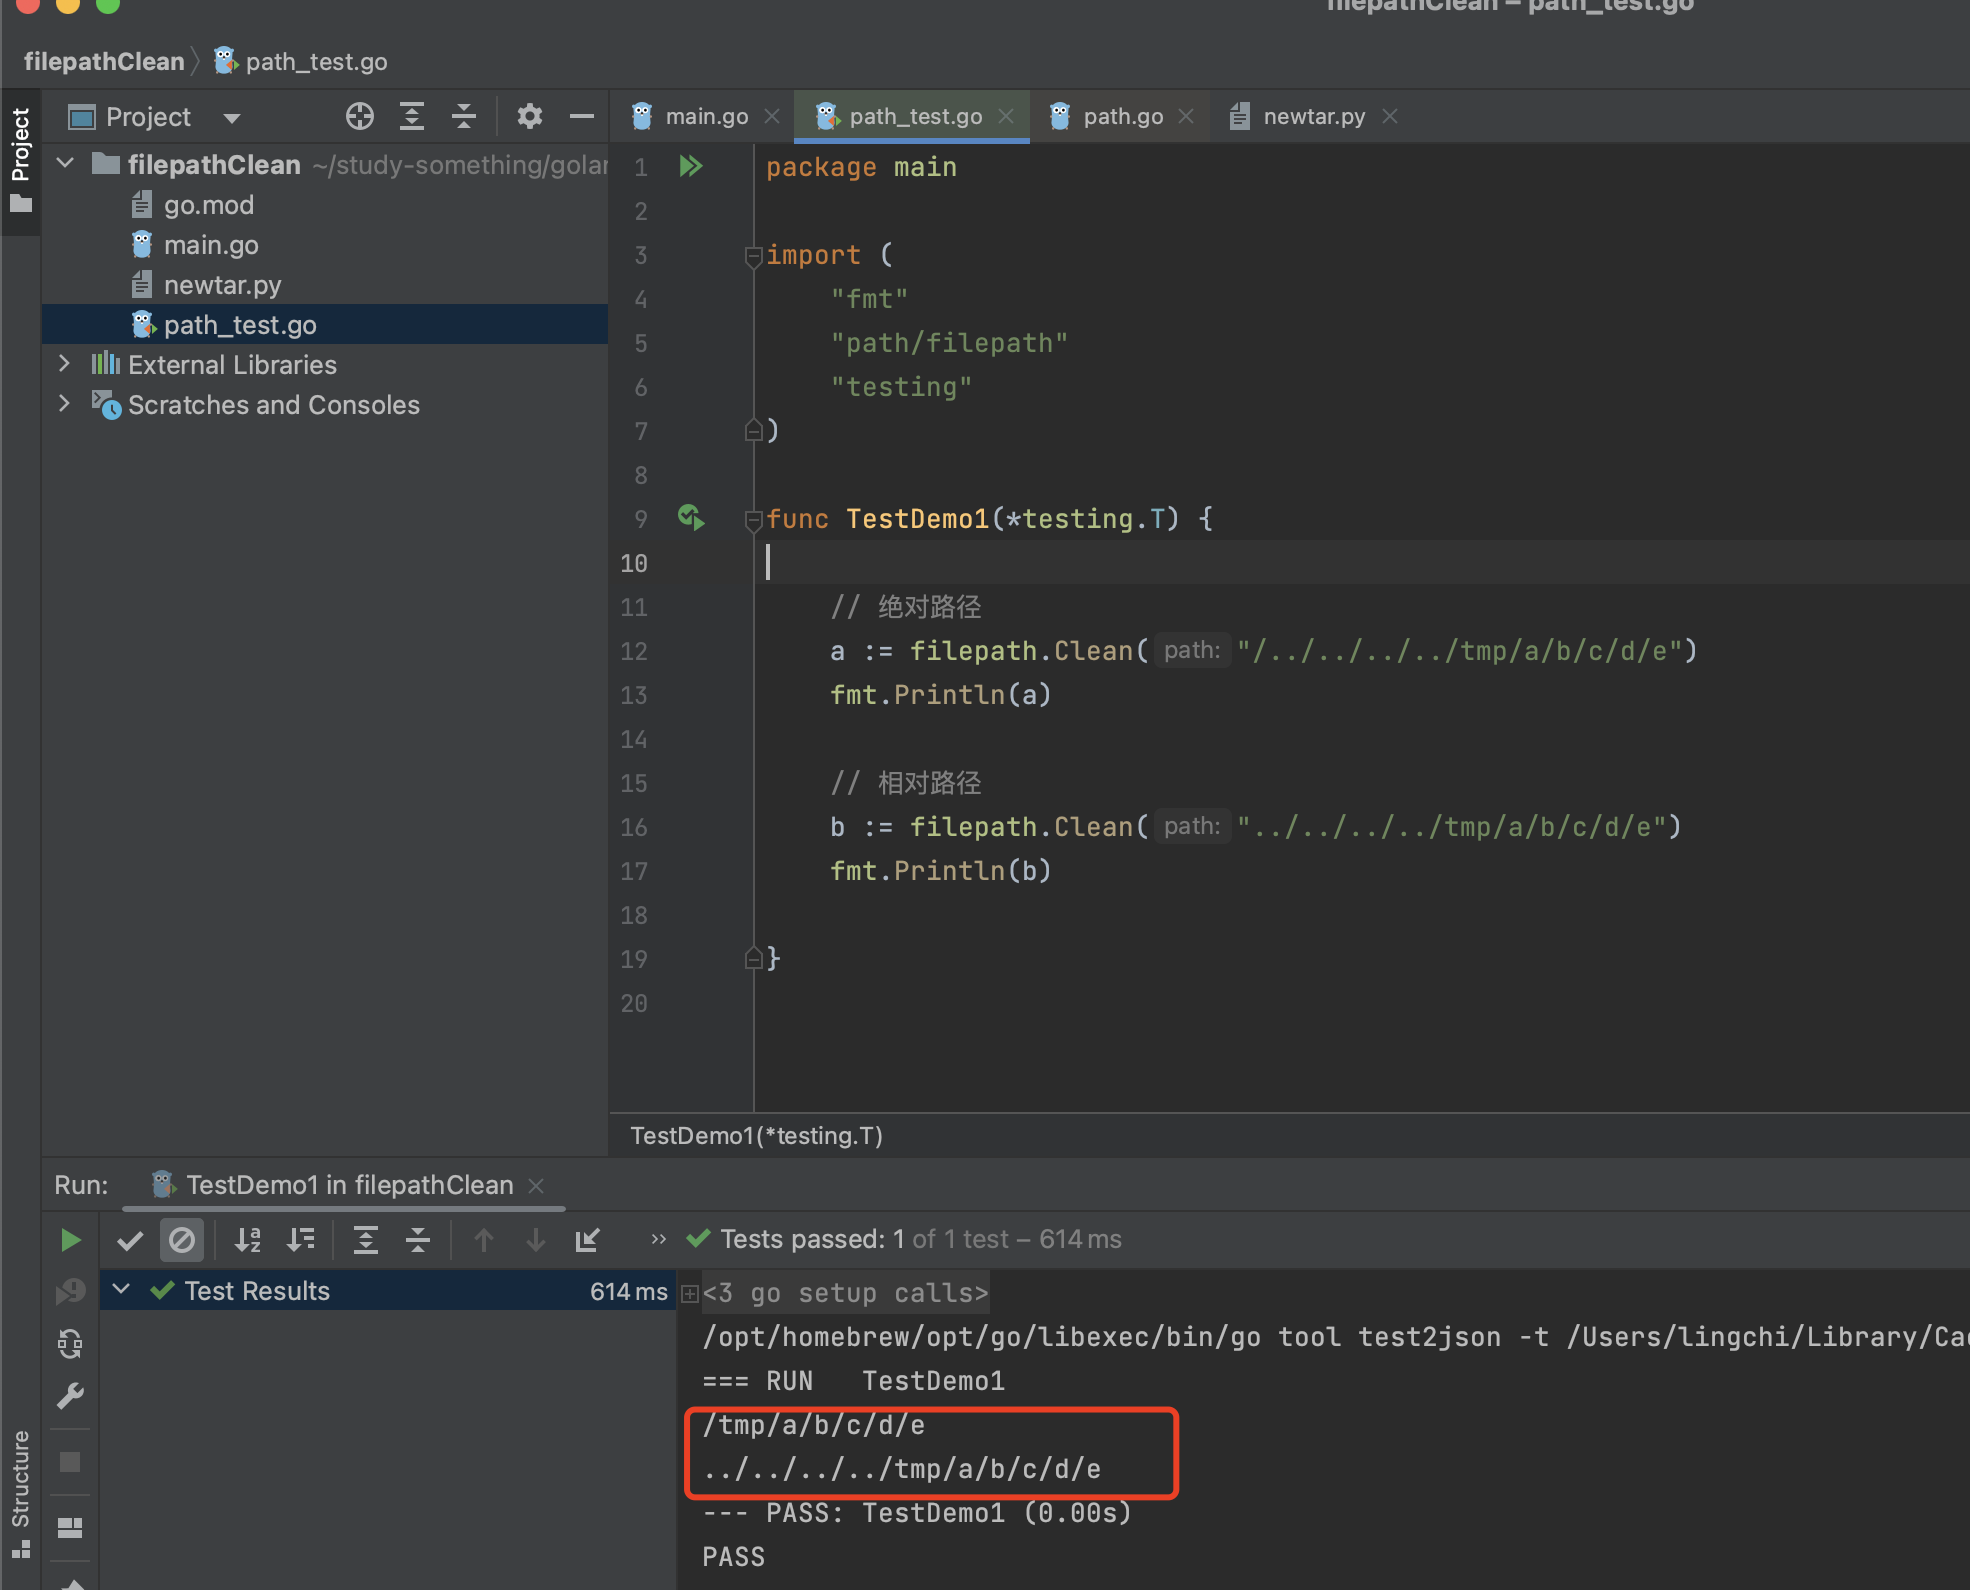Toggle Show Ignored tests icon
The width and height of the screenshot is (1970, 1590).
pos(182,1241)
